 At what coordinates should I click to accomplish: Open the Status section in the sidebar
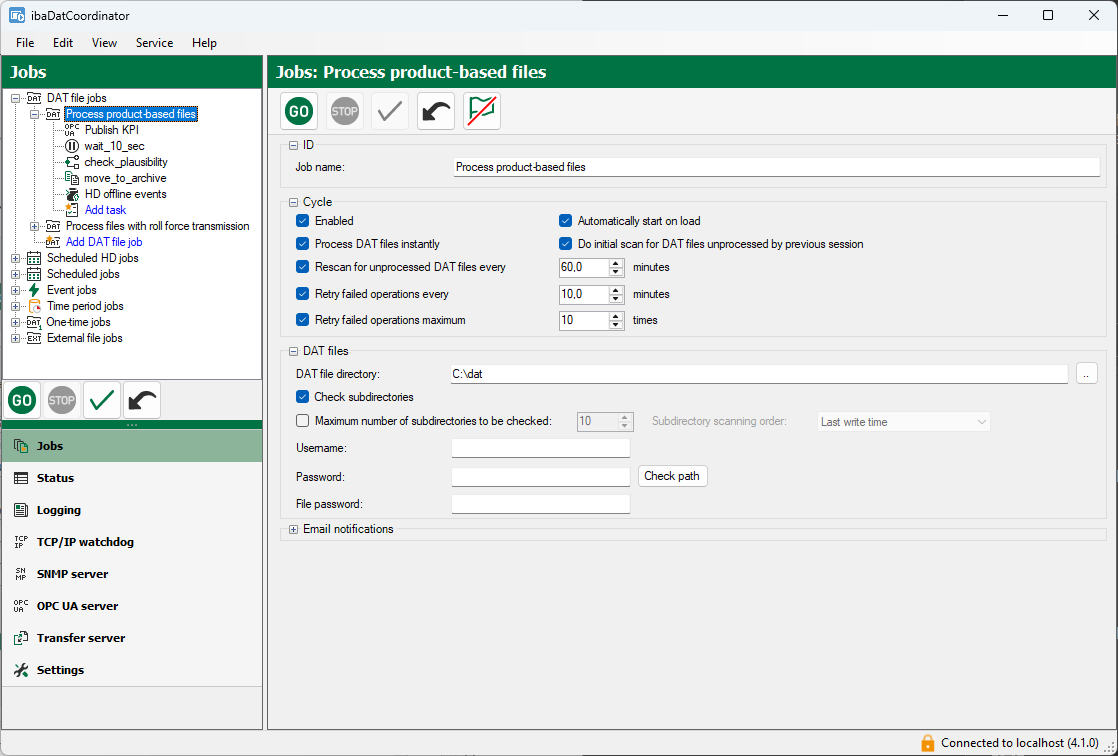pos(133,478)
